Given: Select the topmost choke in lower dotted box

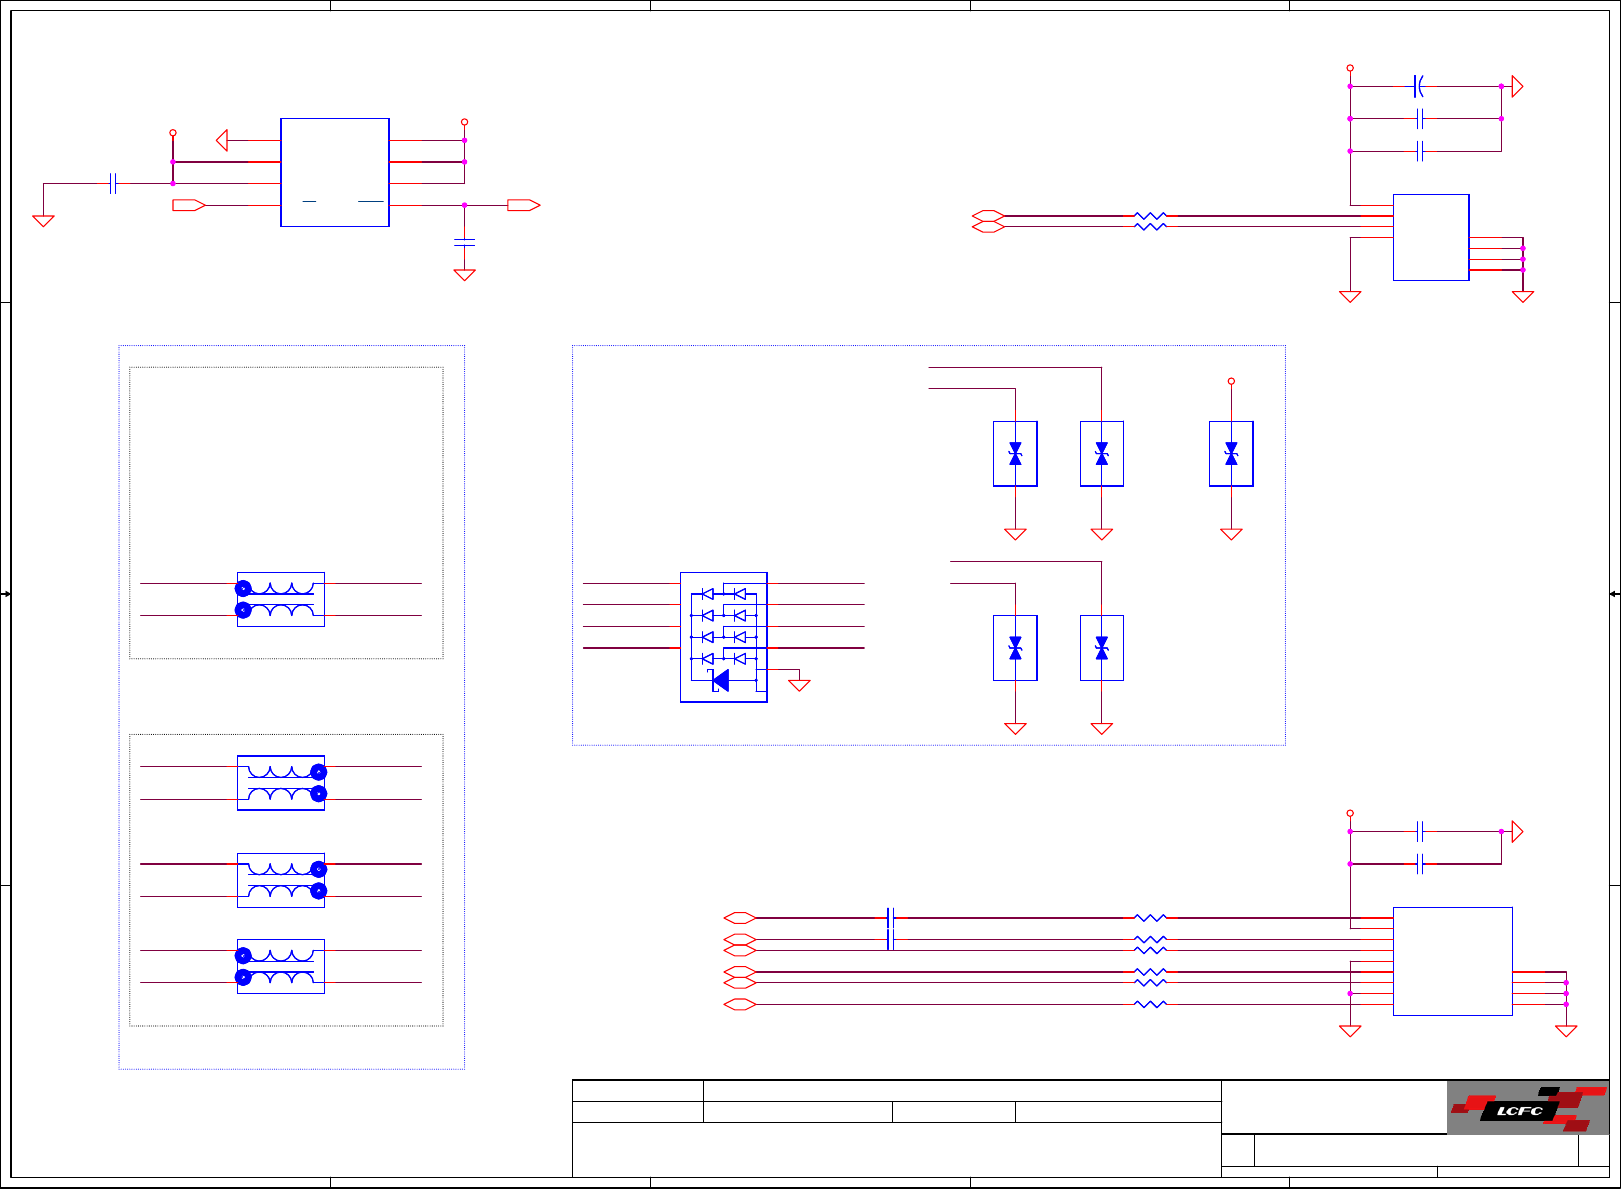Looking at the screenshot, I should (281, 782).
